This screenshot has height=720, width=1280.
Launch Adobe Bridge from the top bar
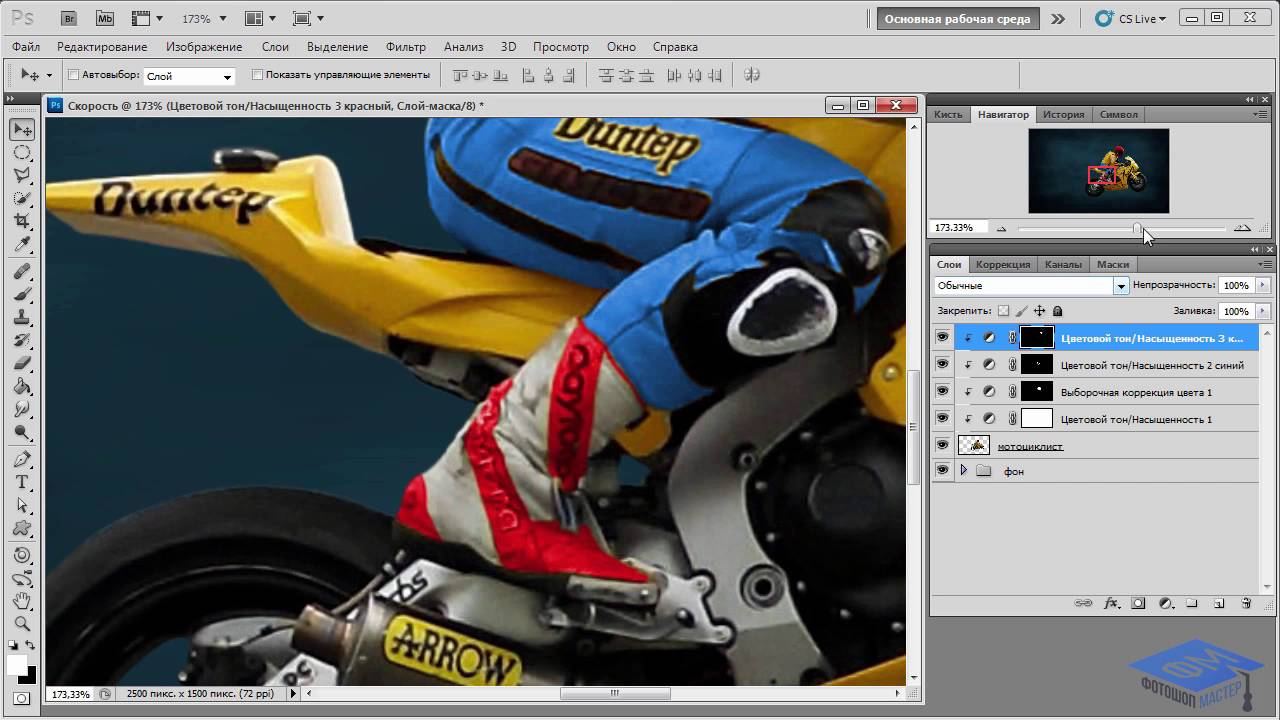tap(69, 18)
